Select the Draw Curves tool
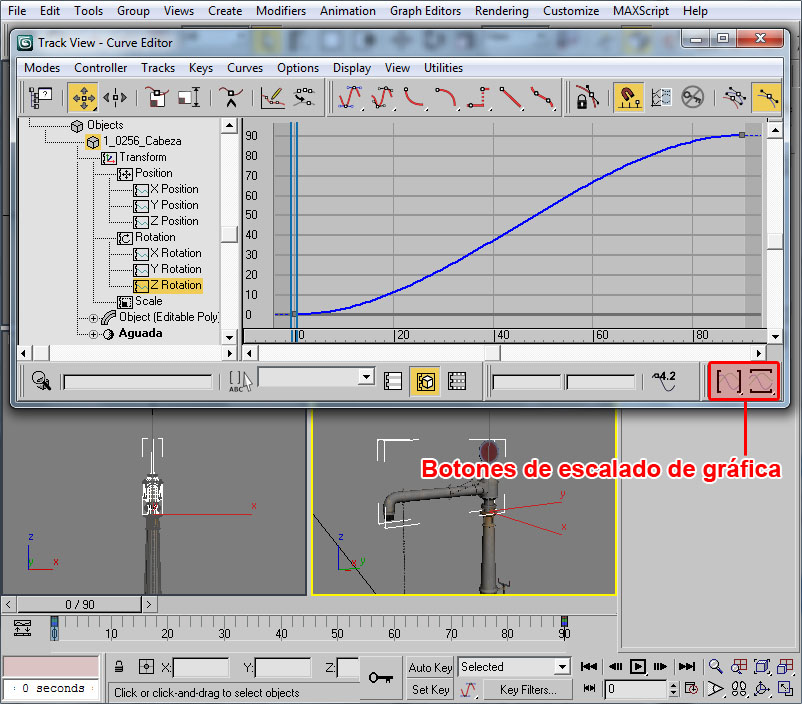The image size is (802, 704). (x=271, y=97)
